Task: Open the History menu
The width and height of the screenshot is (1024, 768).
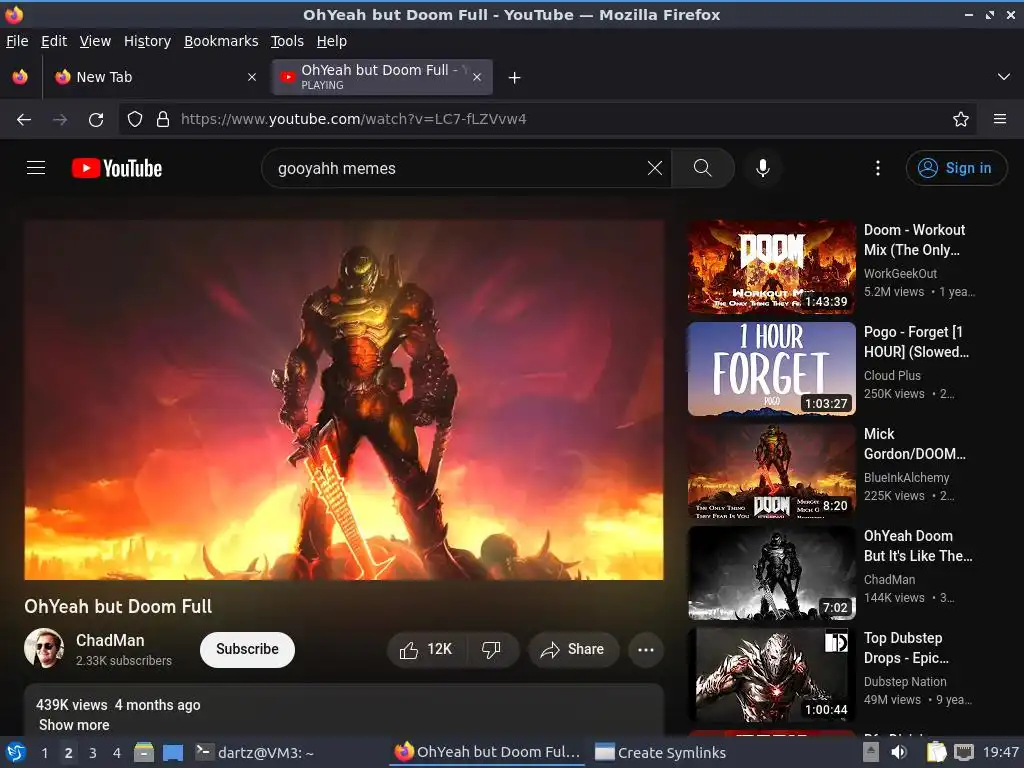Action: click(147, 41)
